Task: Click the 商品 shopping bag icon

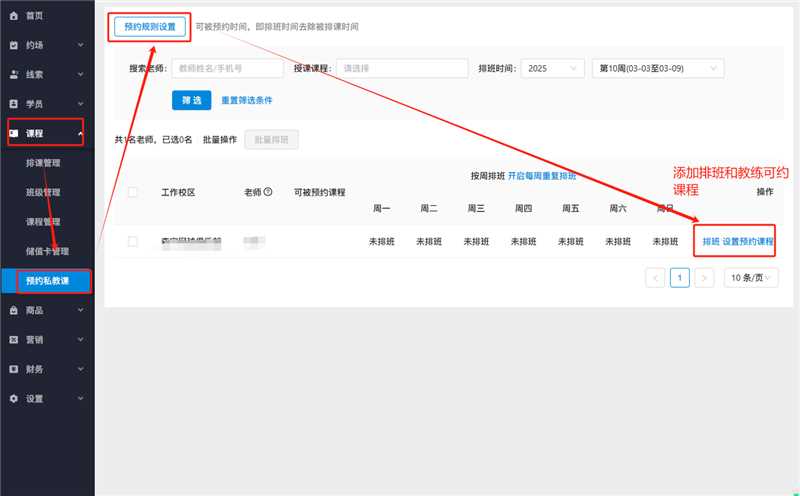Action: (x=14, y=310)
